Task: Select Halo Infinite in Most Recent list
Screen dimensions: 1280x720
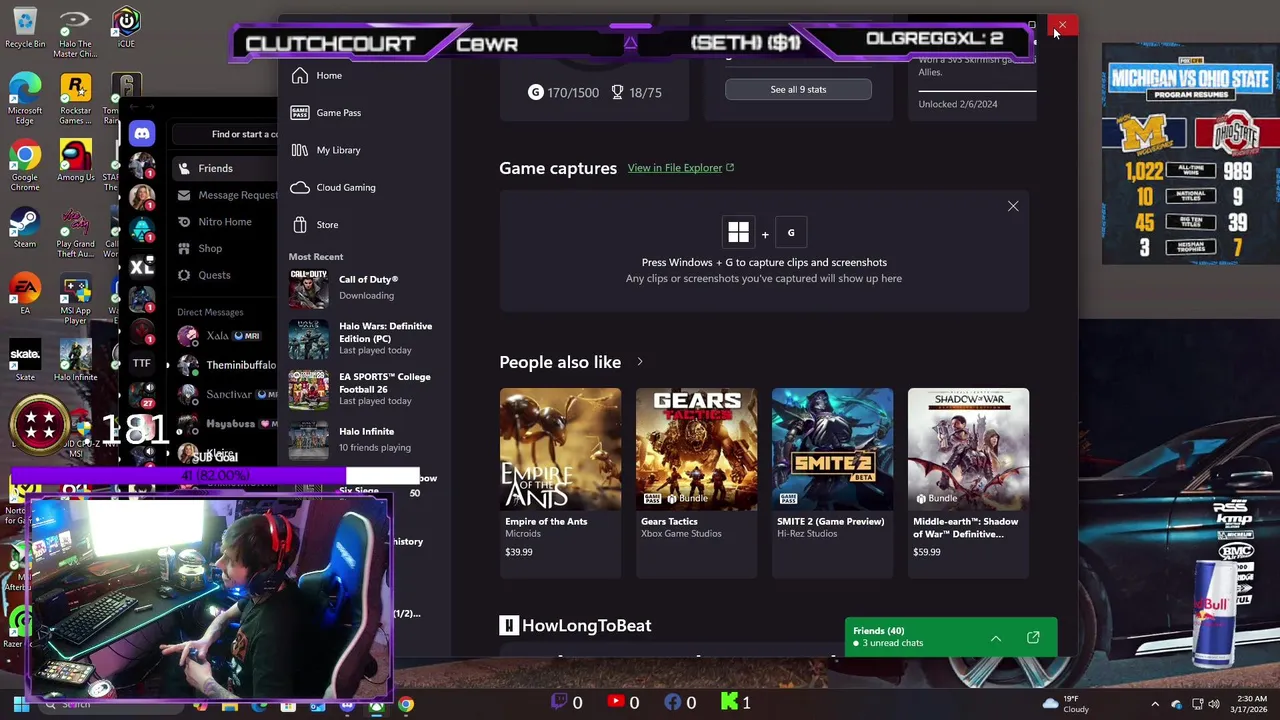Action: coord(365,439)
